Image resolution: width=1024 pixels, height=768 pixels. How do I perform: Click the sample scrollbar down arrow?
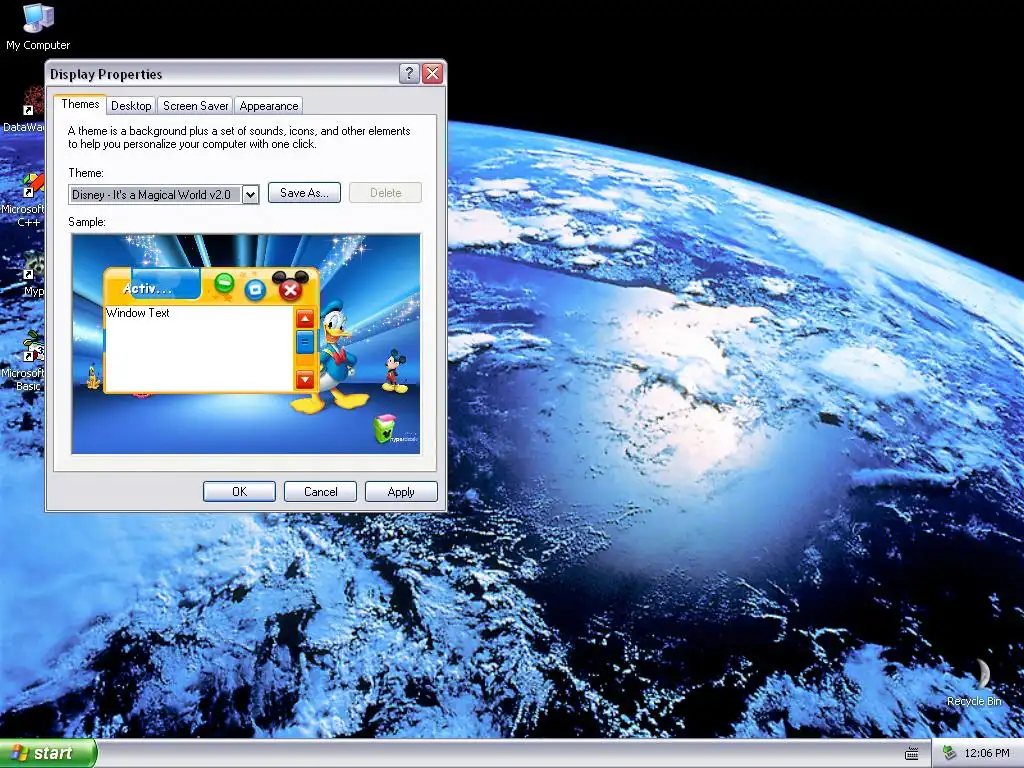[305, 379]
